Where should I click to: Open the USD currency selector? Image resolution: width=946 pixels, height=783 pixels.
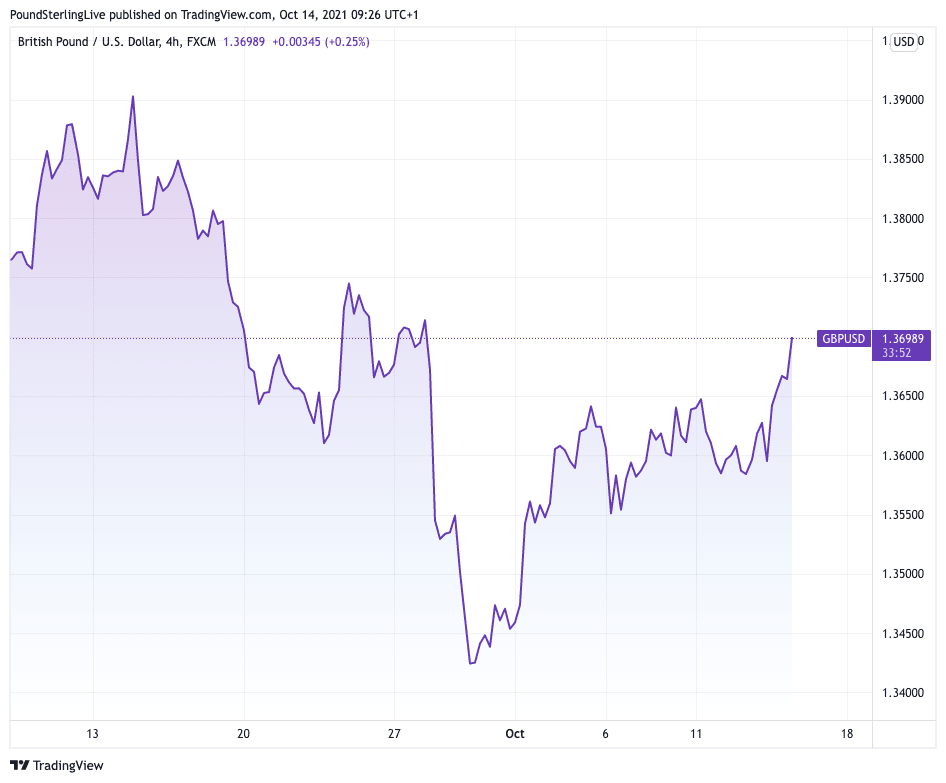tap(904, 41)
